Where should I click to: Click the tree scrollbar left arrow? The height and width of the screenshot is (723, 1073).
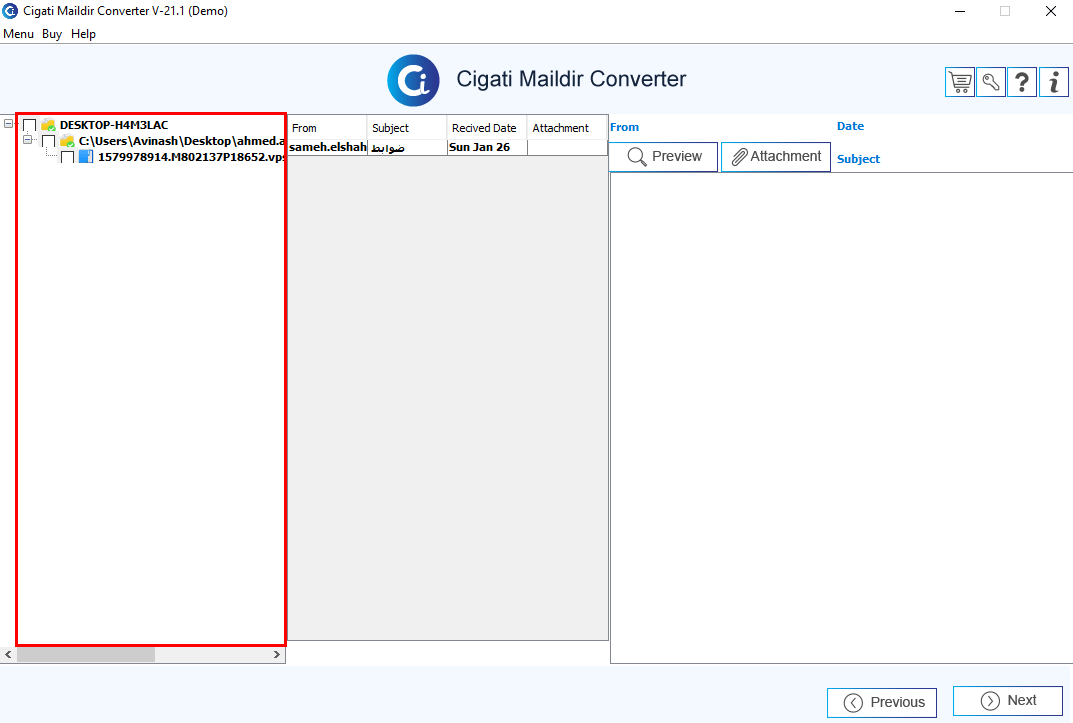tap(8, 655)
